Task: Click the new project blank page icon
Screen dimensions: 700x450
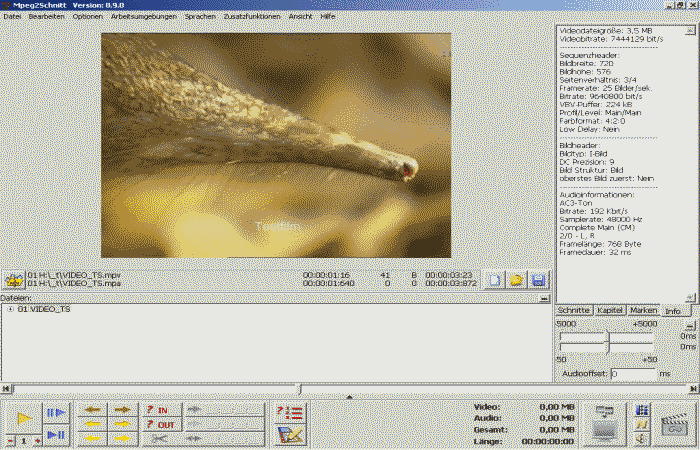Action: (x=494, y=279)
